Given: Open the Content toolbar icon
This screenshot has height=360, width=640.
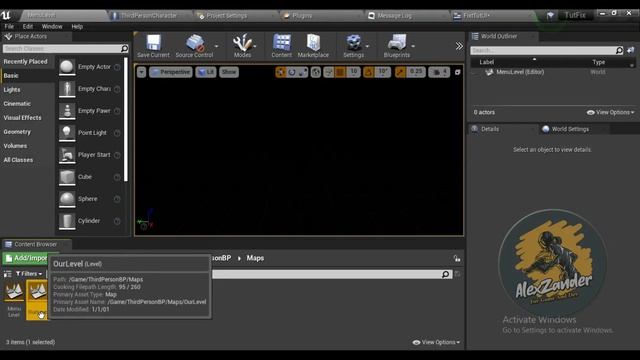Looking at the screenshot, I should click(282, 46).
